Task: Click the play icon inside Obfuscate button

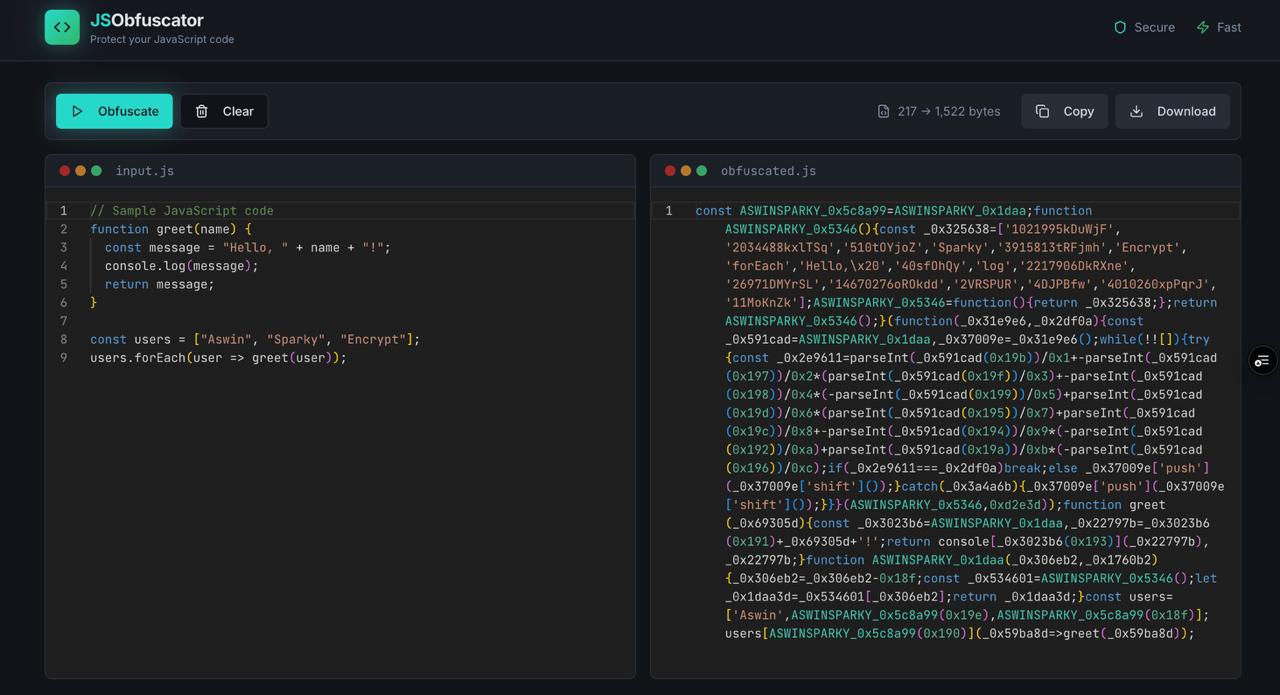Action: (x=77, y=111)
